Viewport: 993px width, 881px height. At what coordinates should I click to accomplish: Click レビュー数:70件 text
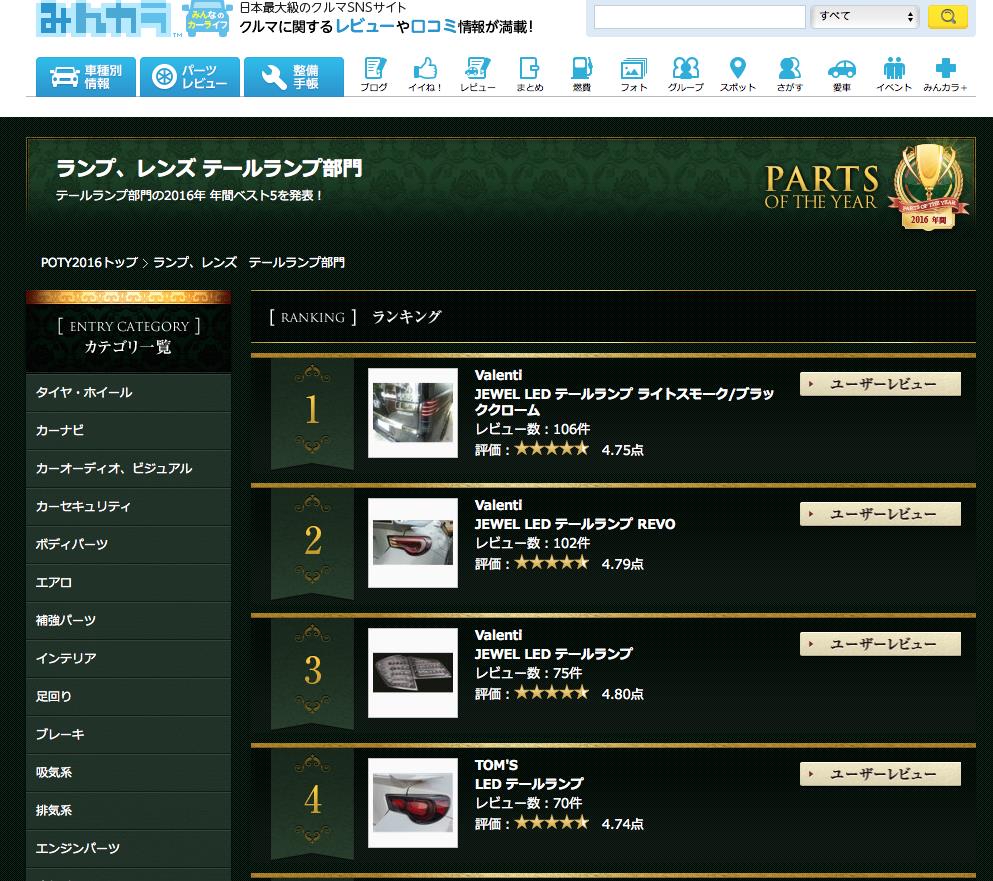point(529,803)
